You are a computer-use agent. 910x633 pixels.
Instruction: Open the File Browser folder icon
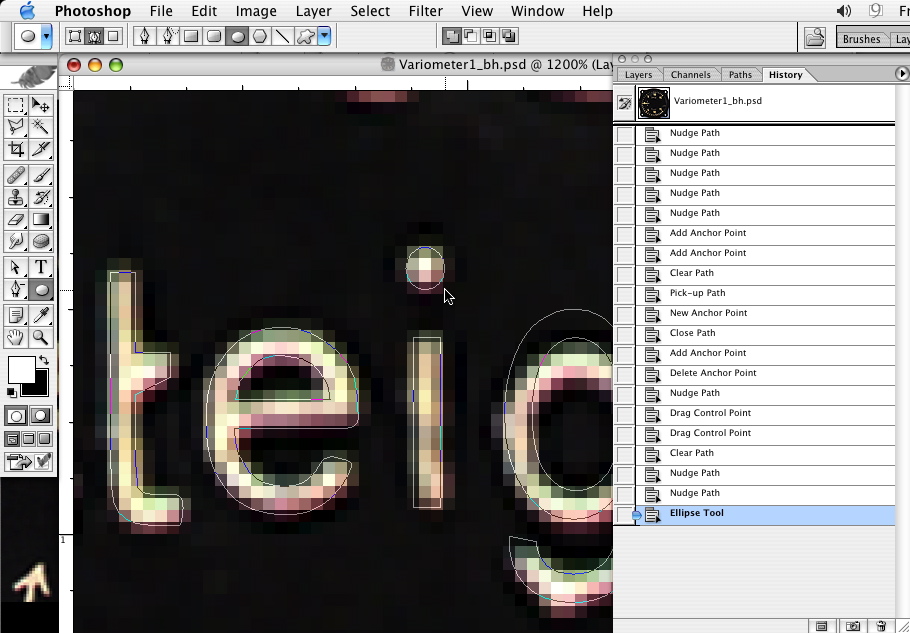click(x=815, y=38)
